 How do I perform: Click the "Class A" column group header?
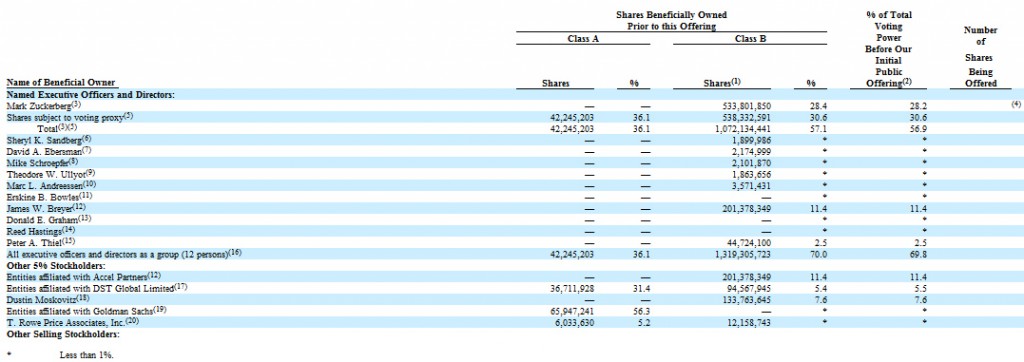(x=583, y=39)
